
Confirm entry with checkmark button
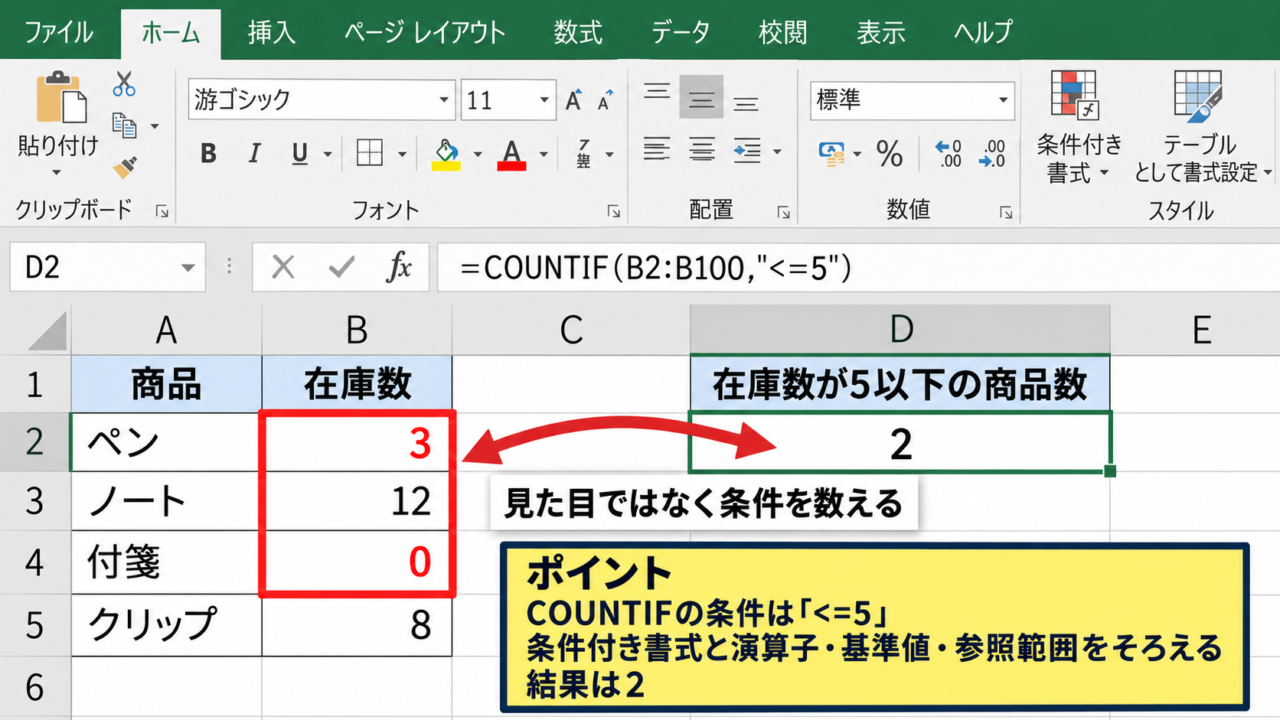pyautogui.click(x=342, y=267)
